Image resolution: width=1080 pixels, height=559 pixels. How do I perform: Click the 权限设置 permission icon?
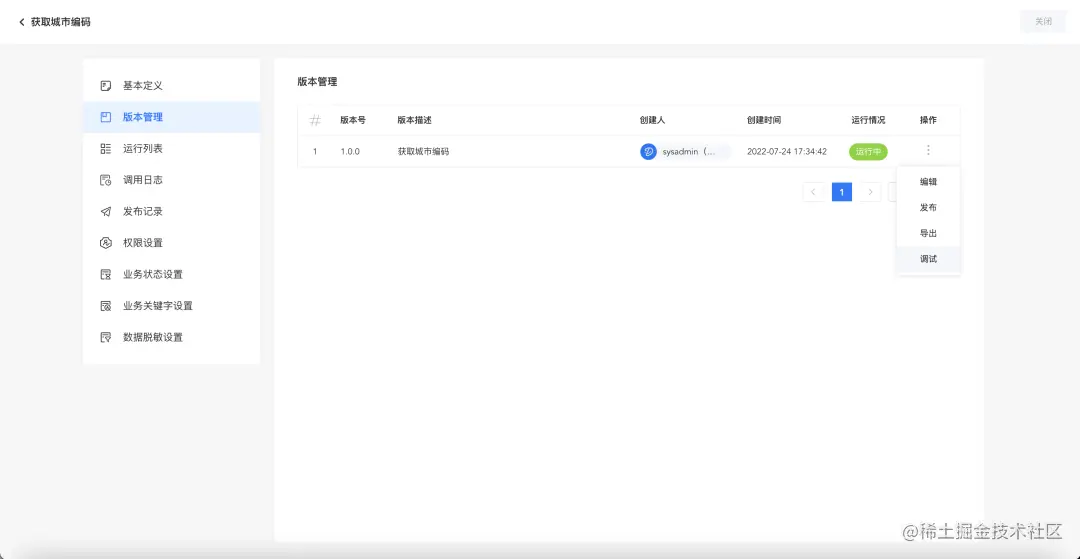pos(105,243)
